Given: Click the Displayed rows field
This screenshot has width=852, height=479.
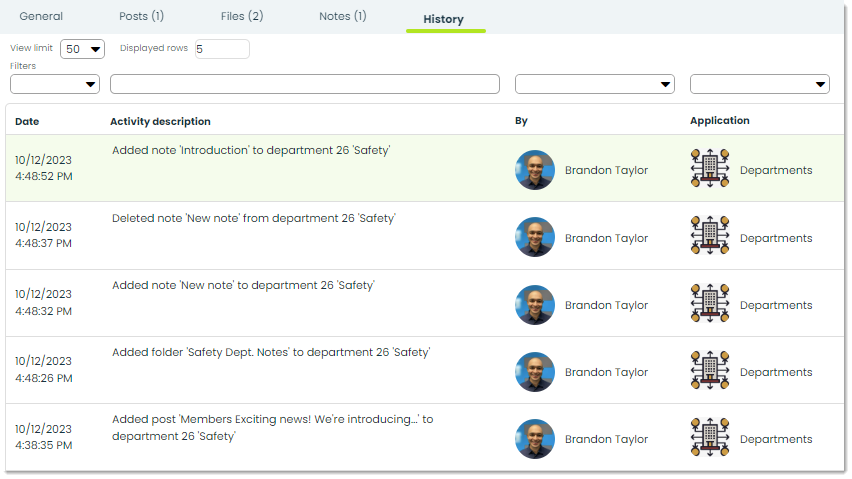Looking at the screenshot, I should (x=222, y=49).
